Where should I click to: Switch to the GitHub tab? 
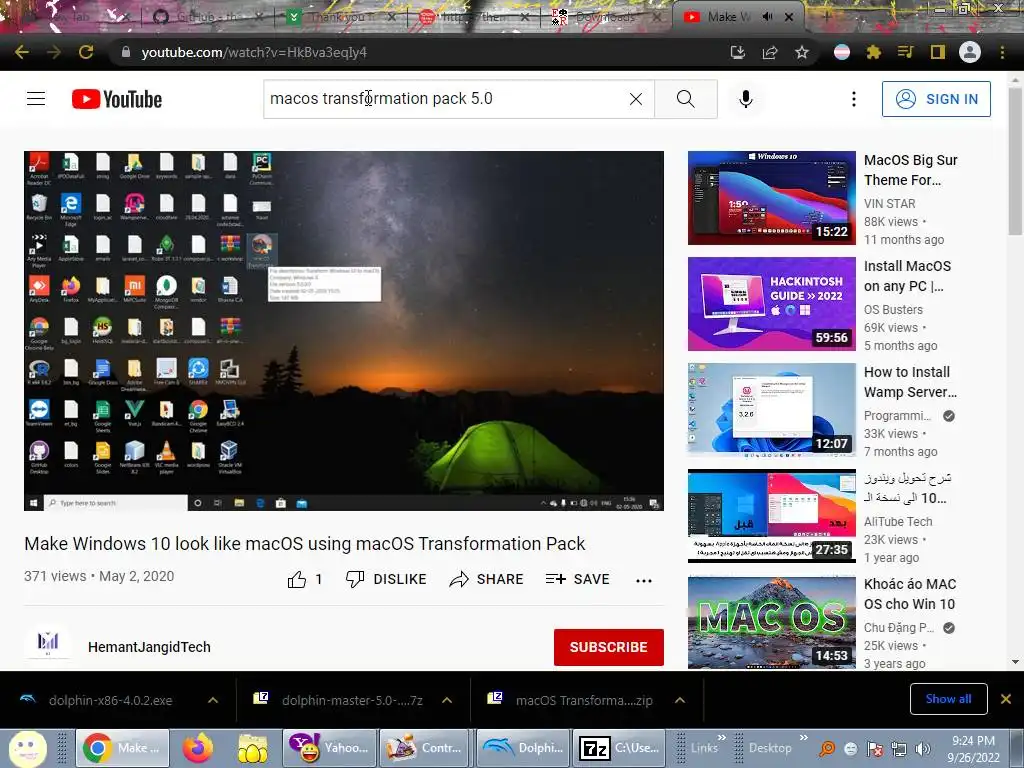pos(206,16)
